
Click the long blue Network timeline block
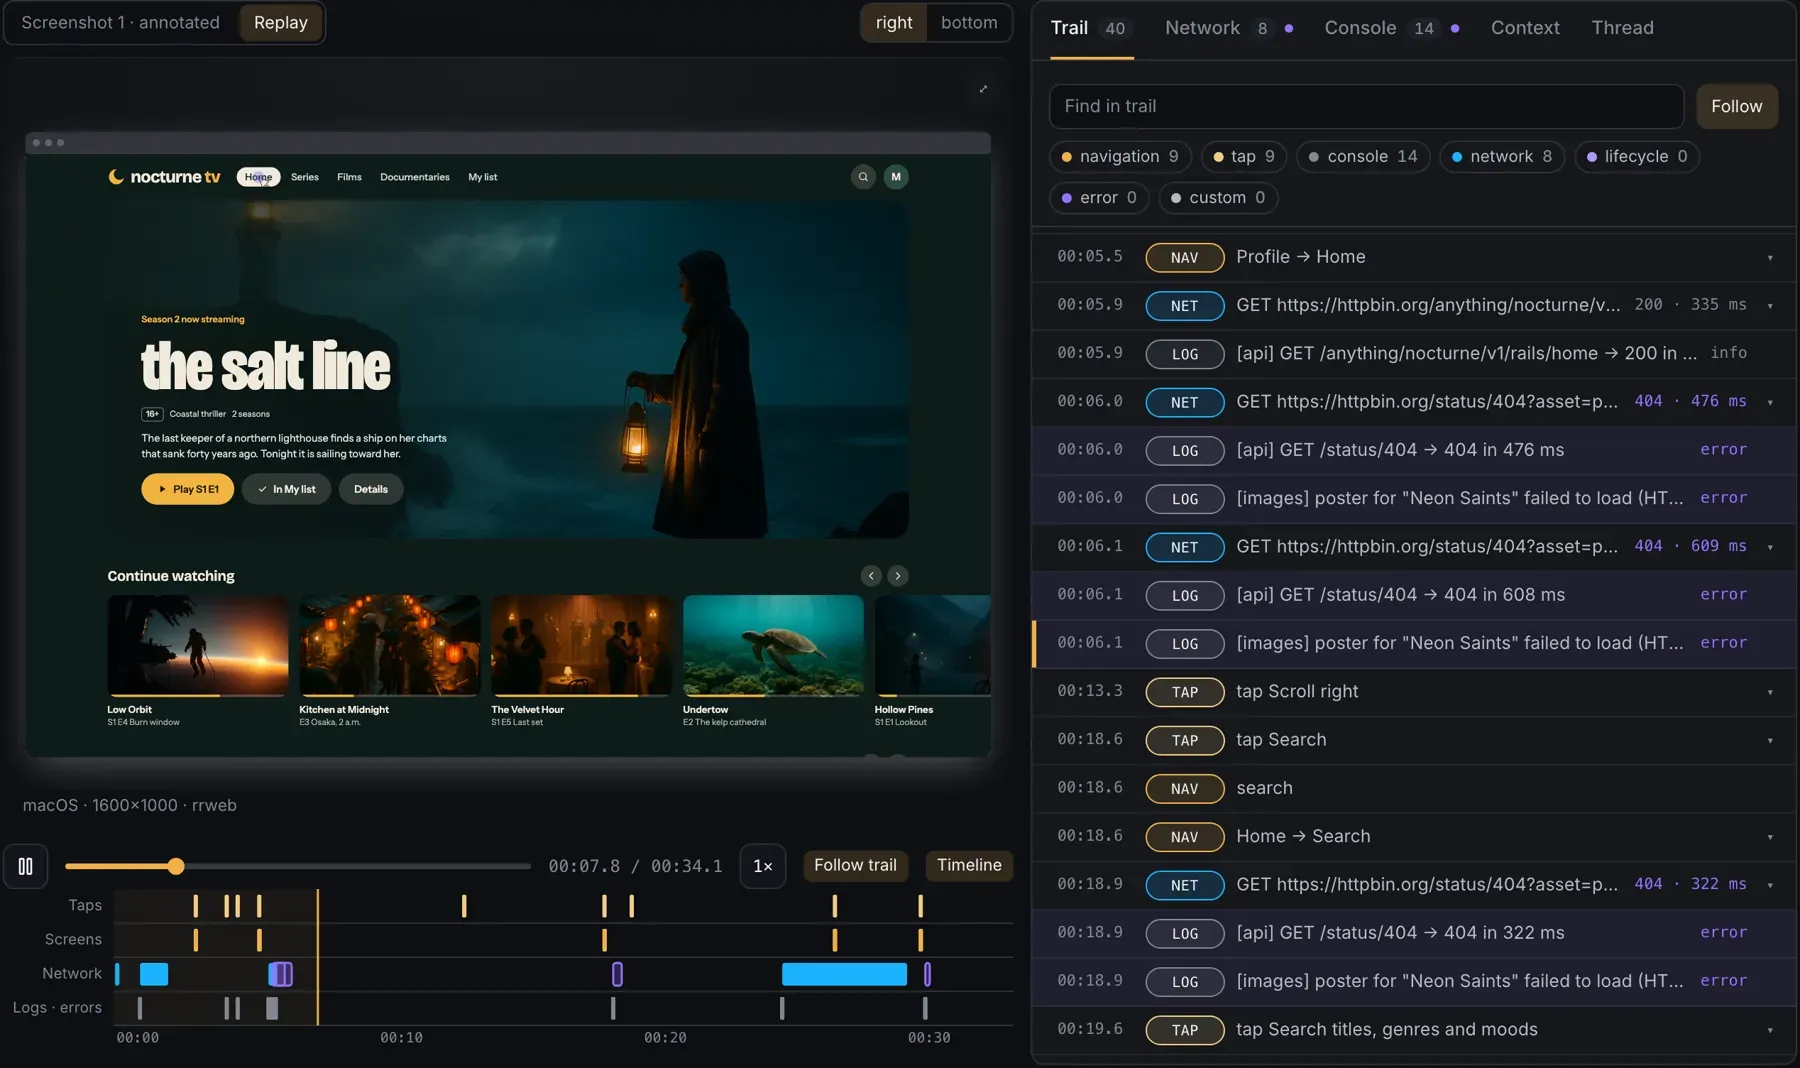(844, 974)
